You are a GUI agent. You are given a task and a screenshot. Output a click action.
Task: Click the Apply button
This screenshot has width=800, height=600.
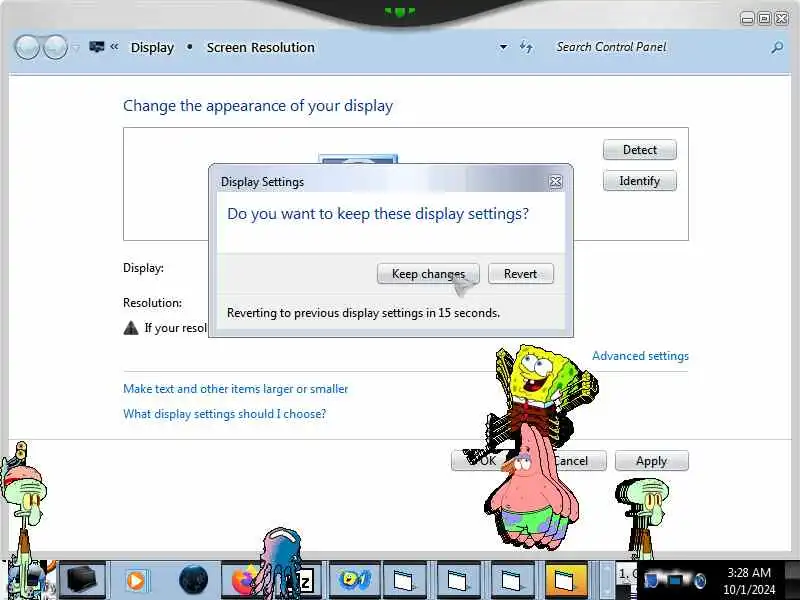click(652, 461)
